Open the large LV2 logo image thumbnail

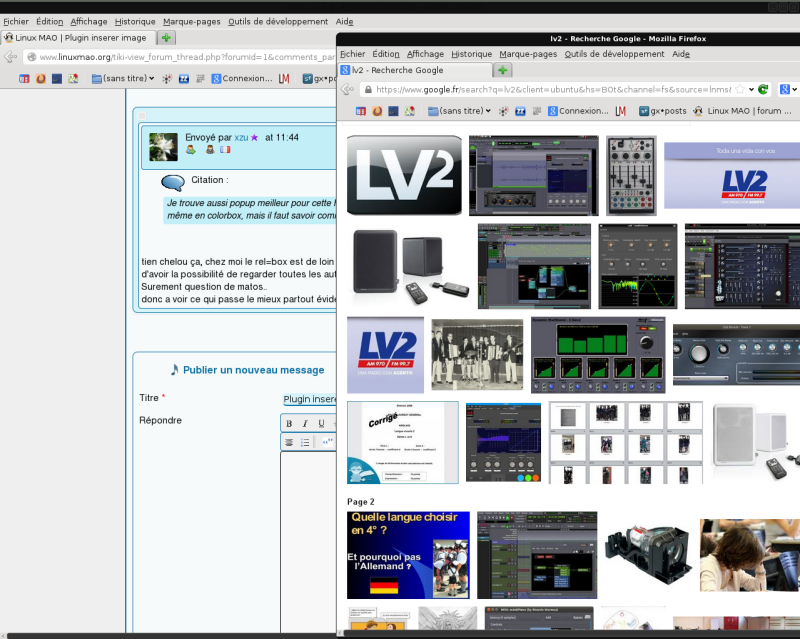coord(404,175)
